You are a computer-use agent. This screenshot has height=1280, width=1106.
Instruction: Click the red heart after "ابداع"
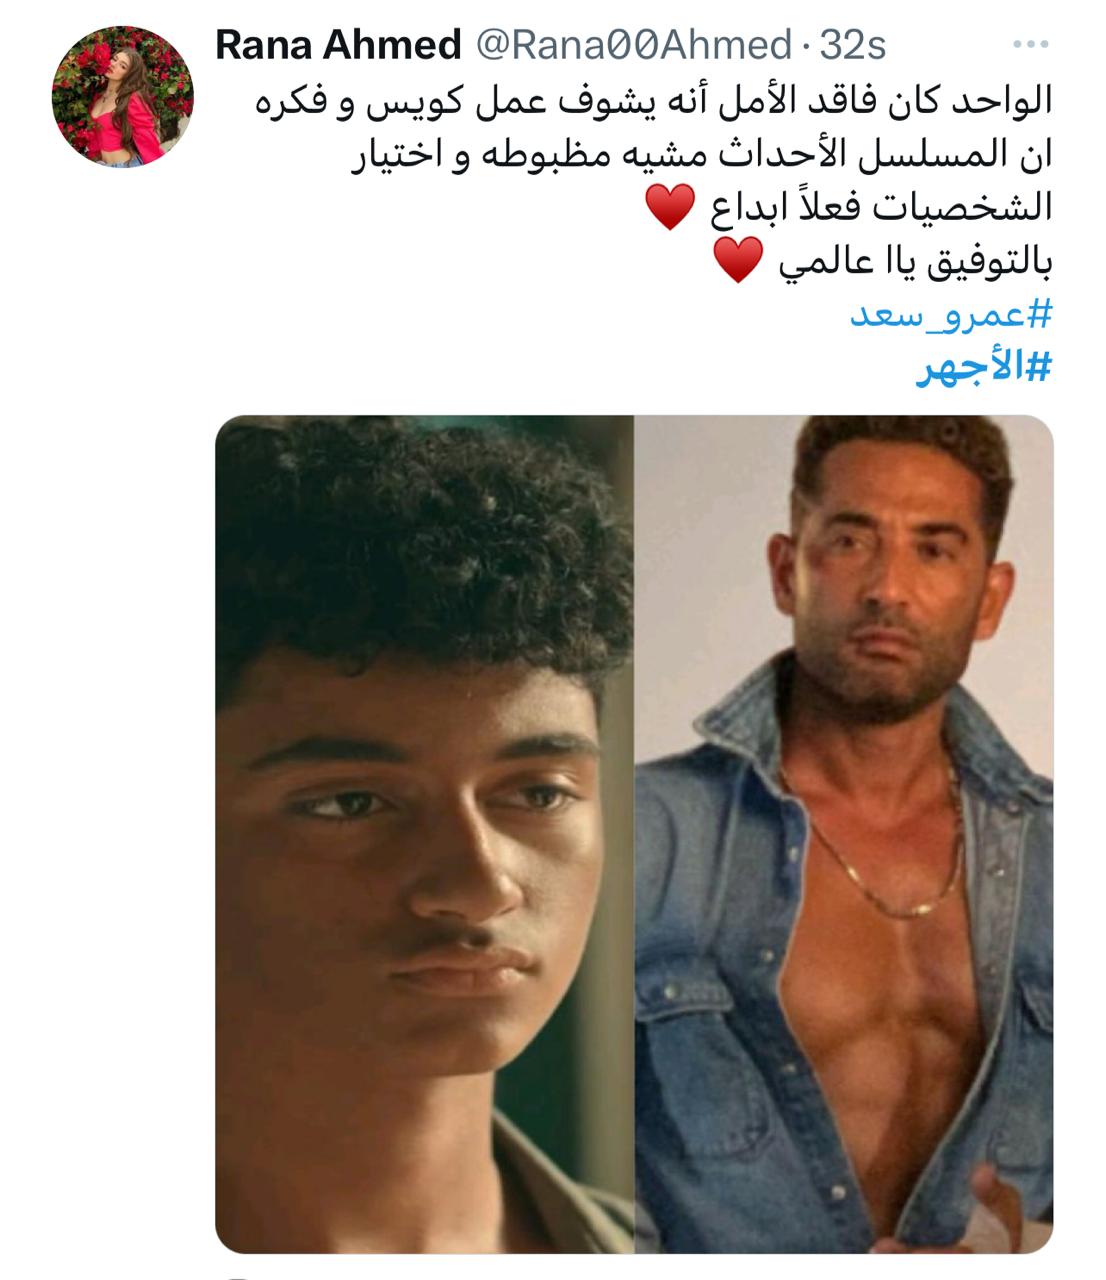click(x=669, y=206)
